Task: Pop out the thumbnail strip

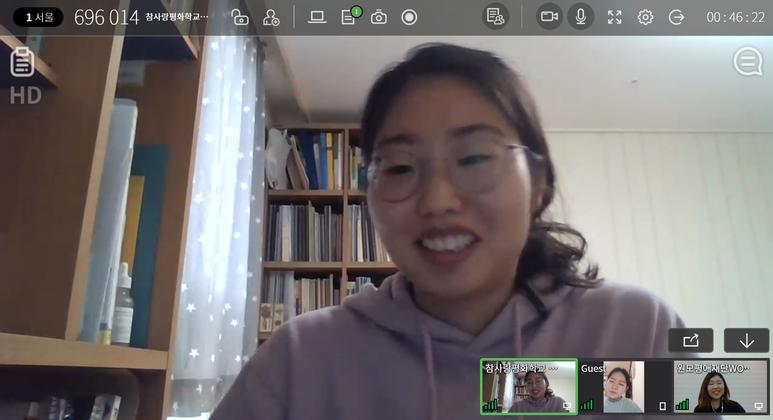Action: pyautogui.click(x=691, y=341)
